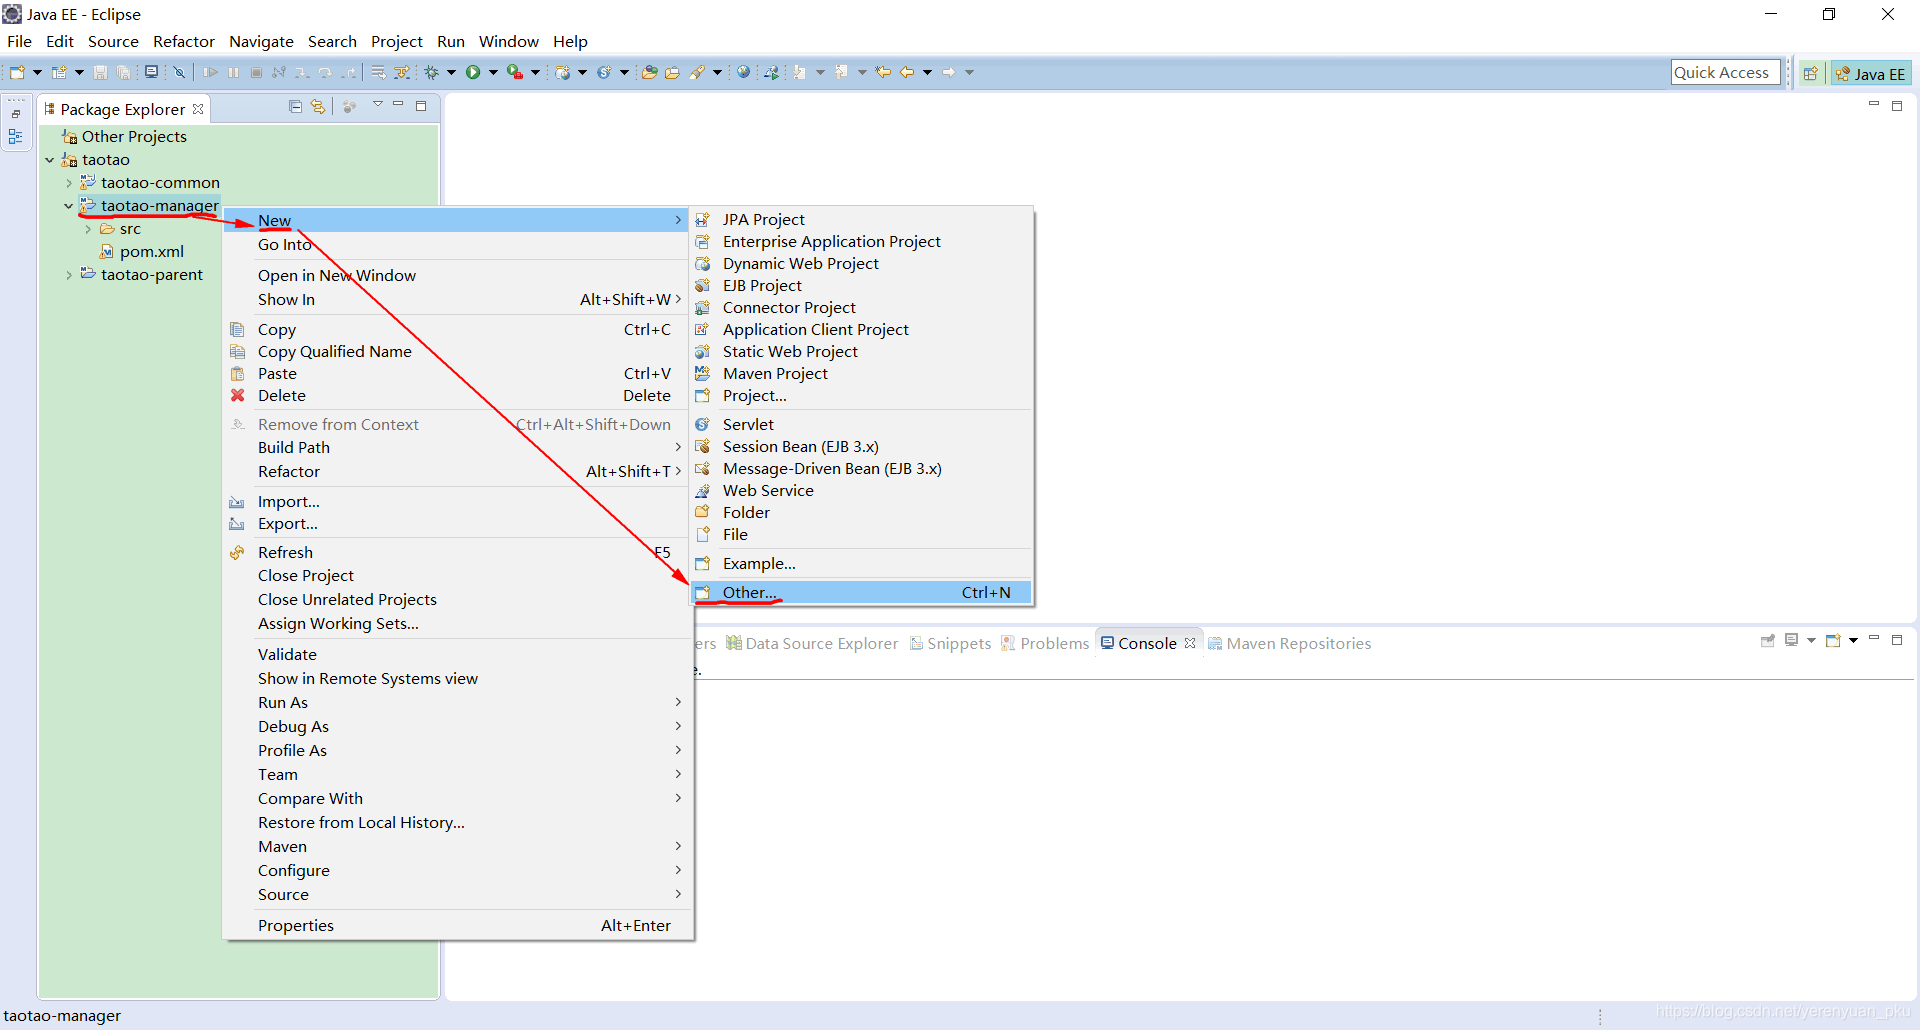Choose Close Project from context menu
The image size is (1920, 1030).
click(x=458, y=575)
